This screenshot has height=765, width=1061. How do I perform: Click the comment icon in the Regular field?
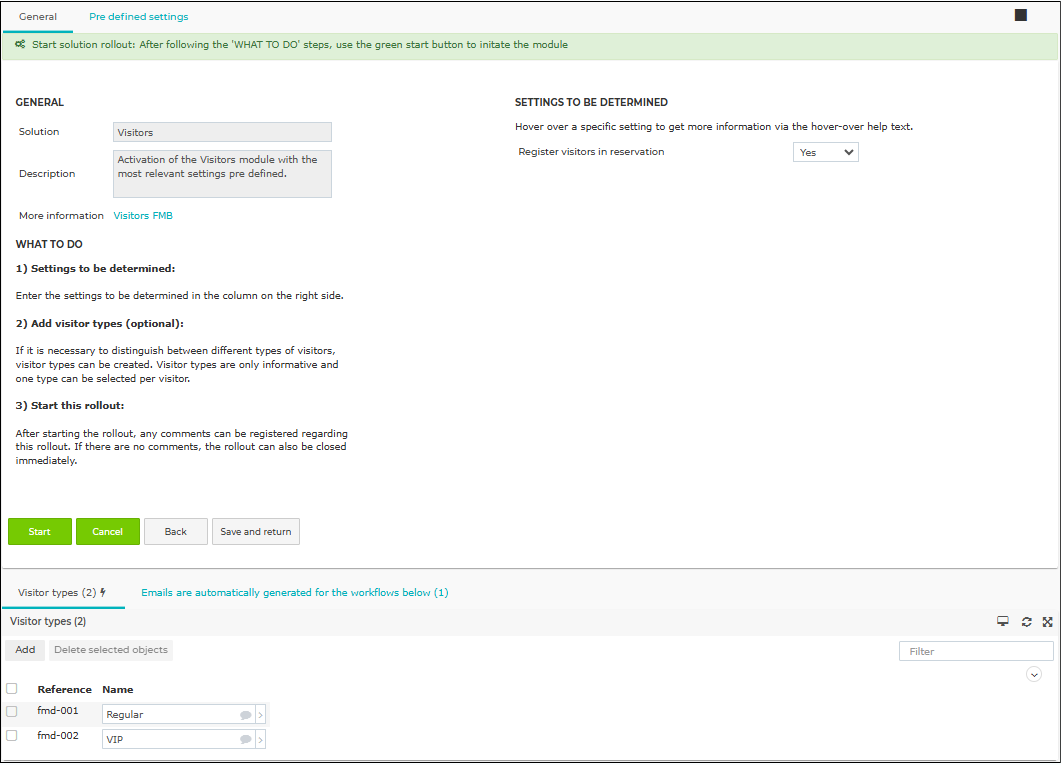point(245,715)
